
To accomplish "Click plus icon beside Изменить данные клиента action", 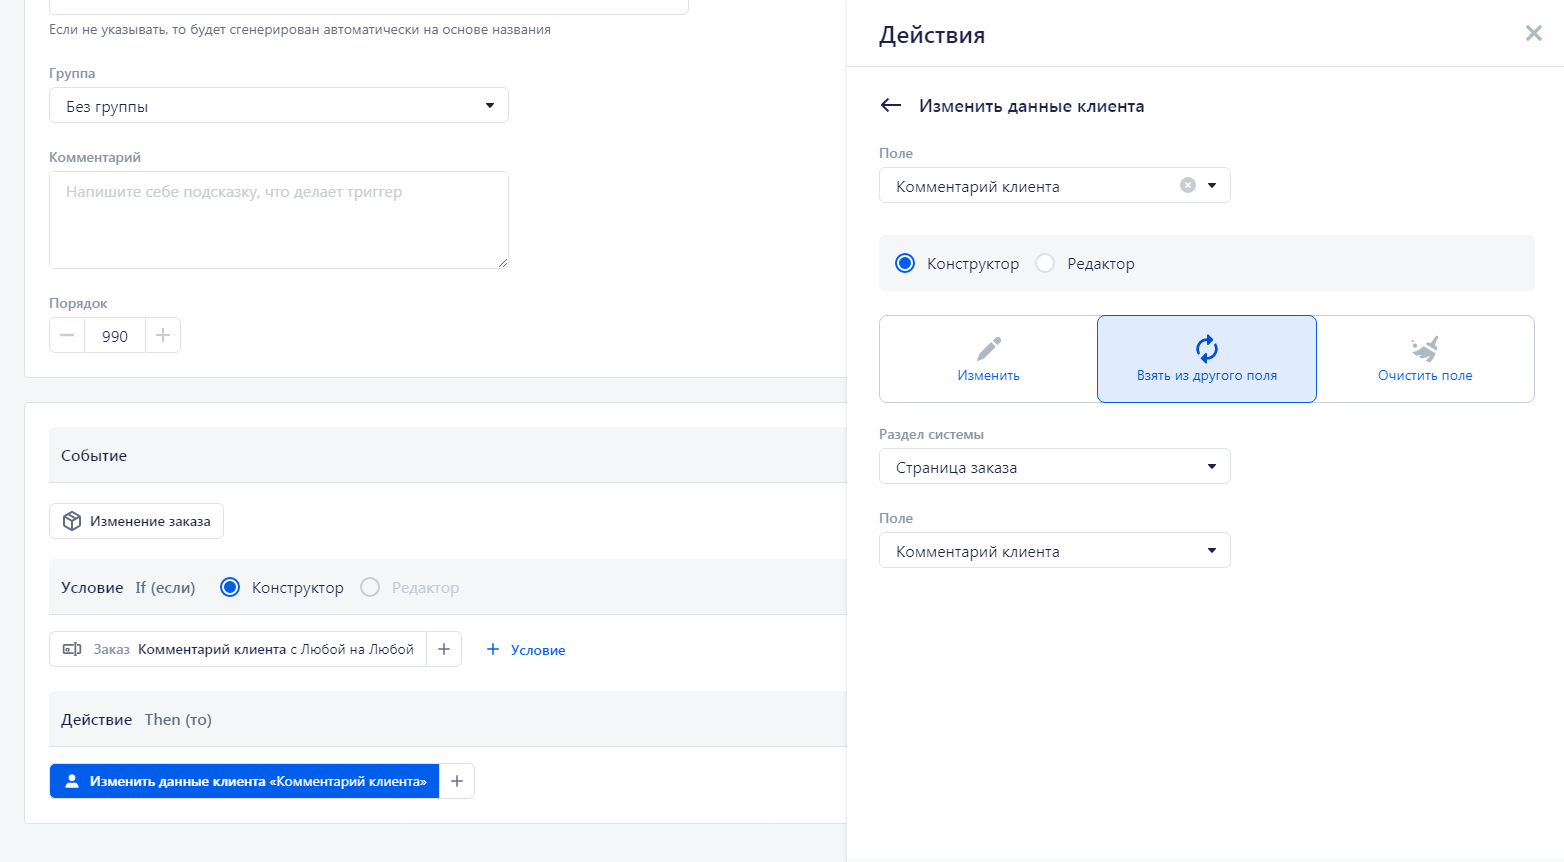I will (457, 781).
